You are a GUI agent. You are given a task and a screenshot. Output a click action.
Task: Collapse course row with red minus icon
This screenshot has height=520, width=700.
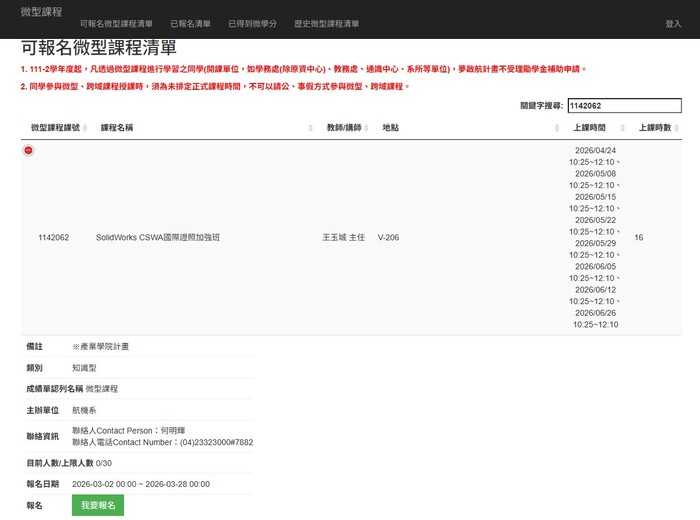coord(28,150)
